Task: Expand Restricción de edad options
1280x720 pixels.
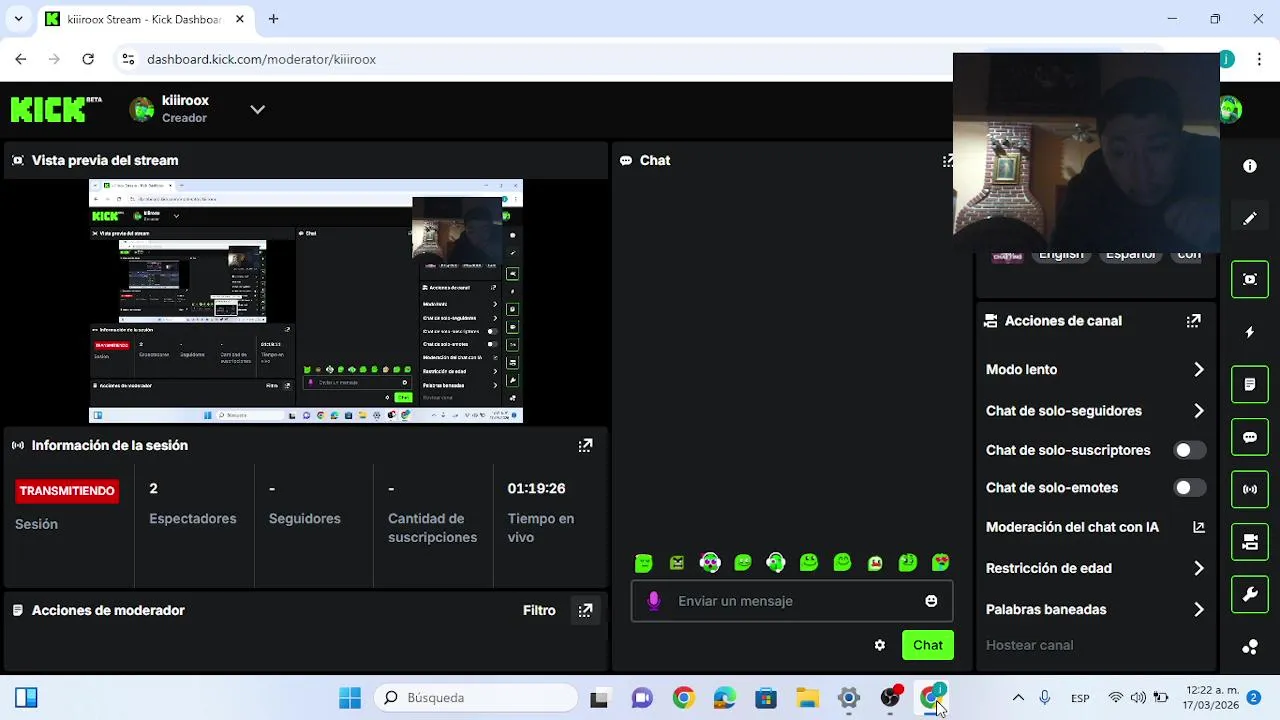Action: tap(1199, 568)
